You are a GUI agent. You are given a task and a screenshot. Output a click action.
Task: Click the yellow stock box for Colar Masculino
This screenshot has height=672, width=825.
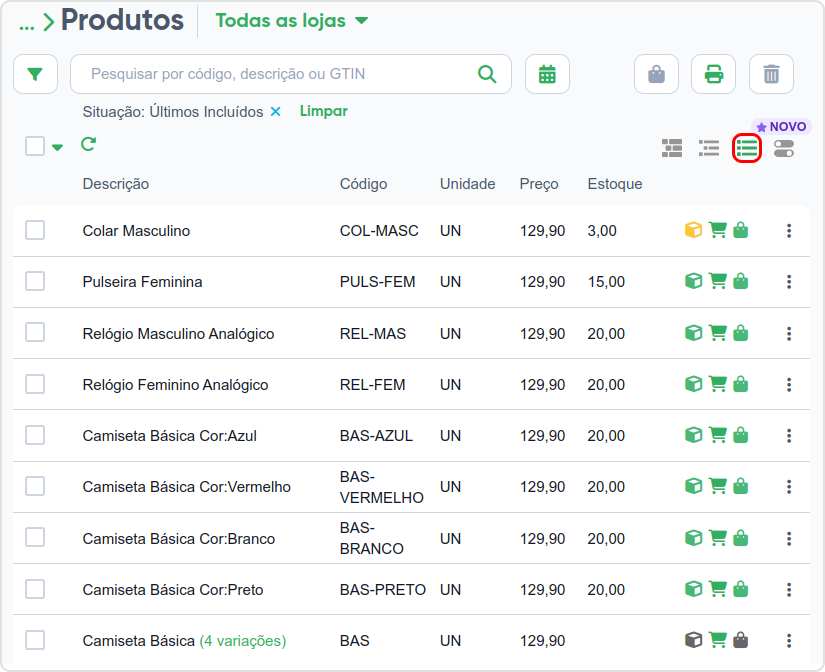pyautogui.click(x=693, y=230)
